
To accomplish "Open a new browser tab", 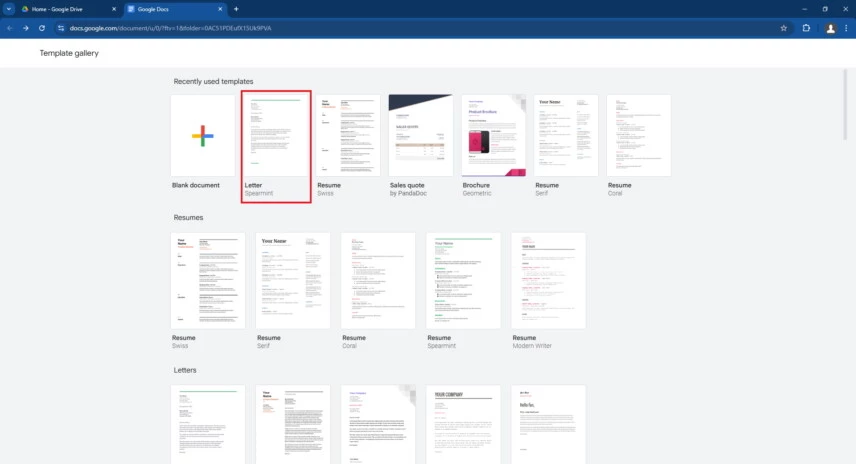I will pyautogui.click(x=236, y=9).
